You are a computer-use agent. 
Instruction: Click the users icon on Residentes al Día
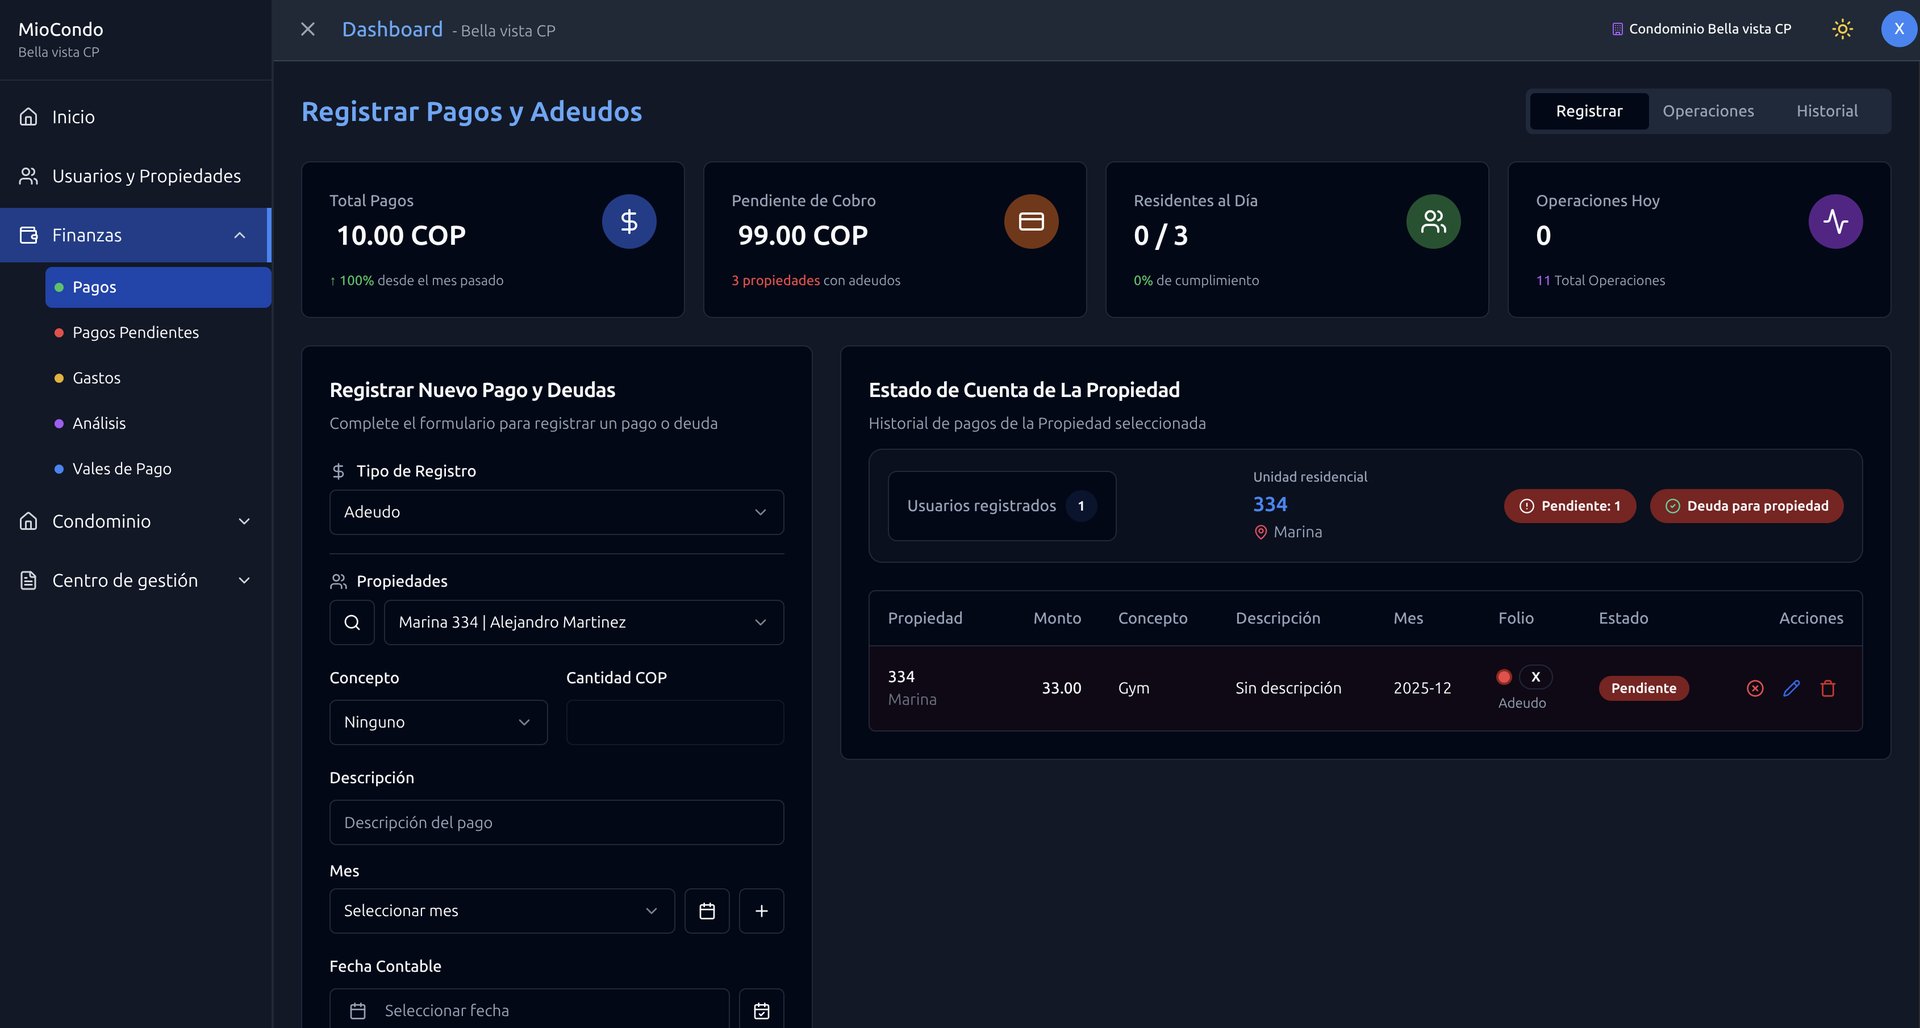point(1433,221)
